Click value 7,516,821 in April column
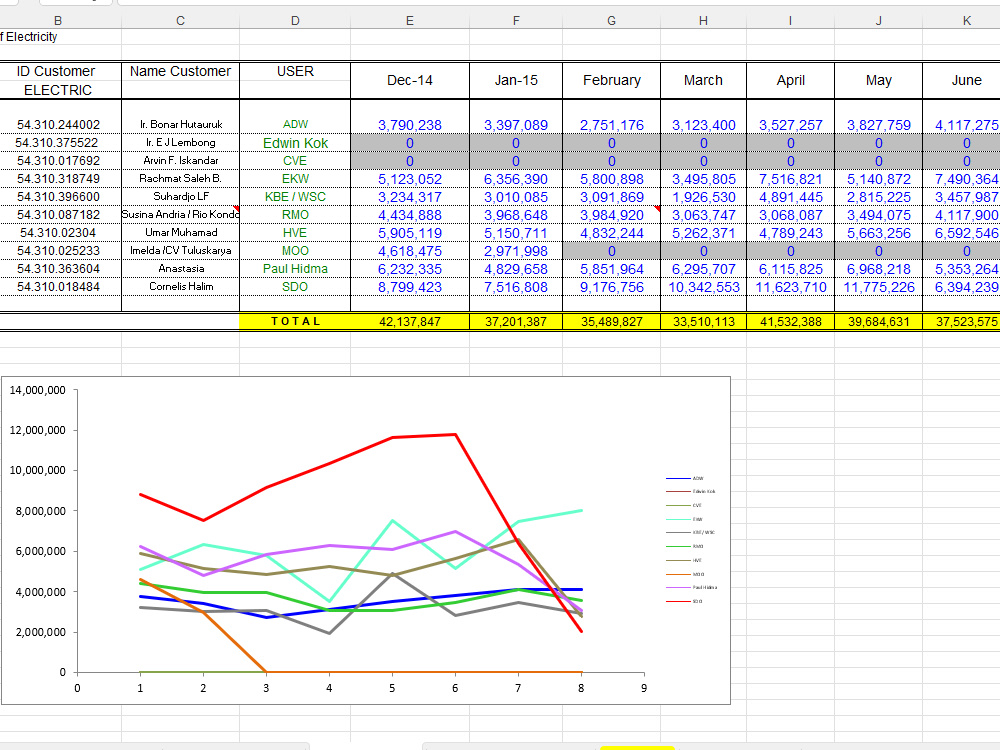The height and width of the screenshot is (750, 1000). click(x=790, y=179)
